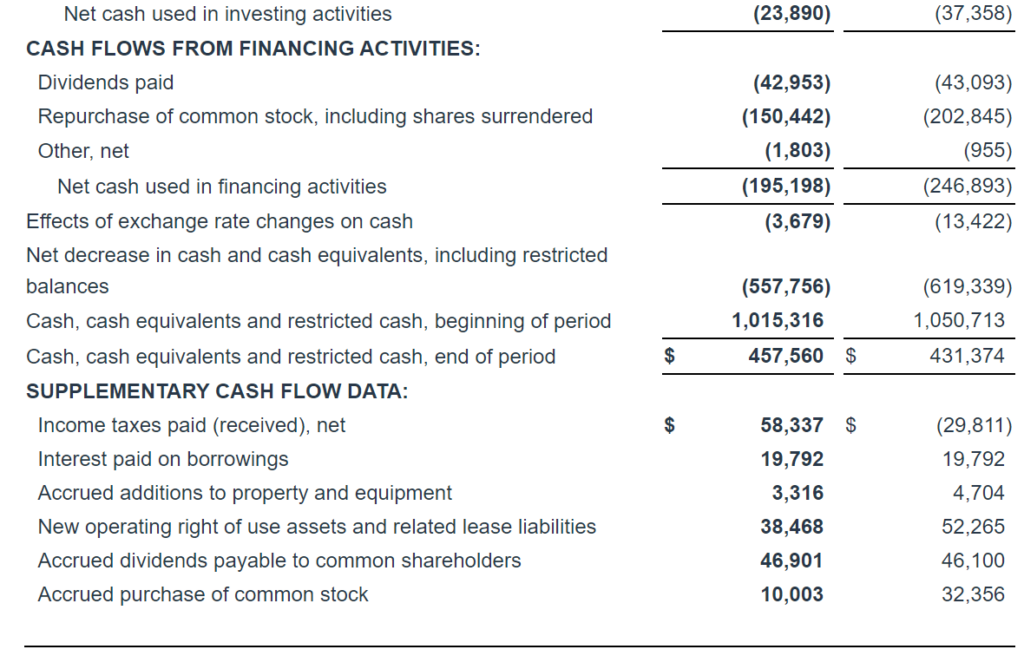Click the "SUPPLEMENTARY CASH FLOW DATA" heading

(216, 391)
